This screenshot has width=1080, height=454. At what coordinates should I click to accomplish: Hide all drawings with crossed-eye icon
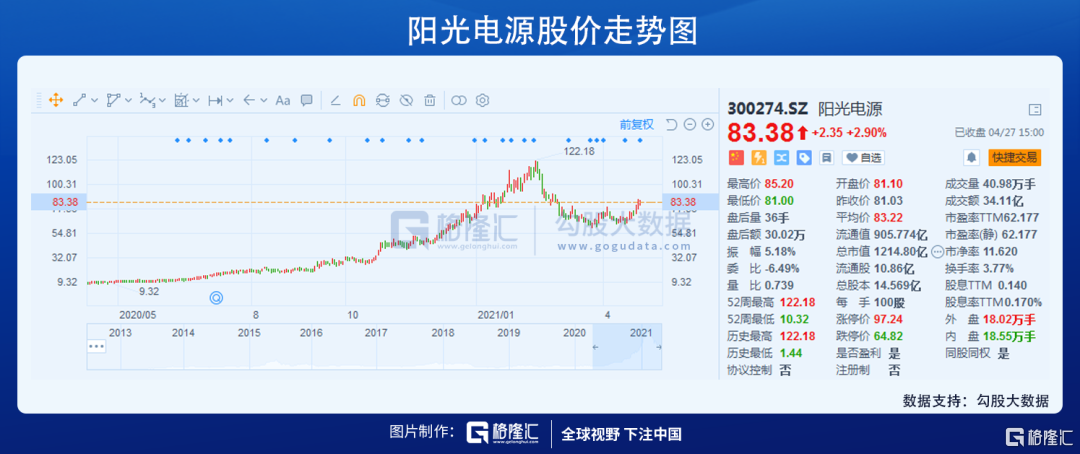pyautogui.click(x=406, y=101)
